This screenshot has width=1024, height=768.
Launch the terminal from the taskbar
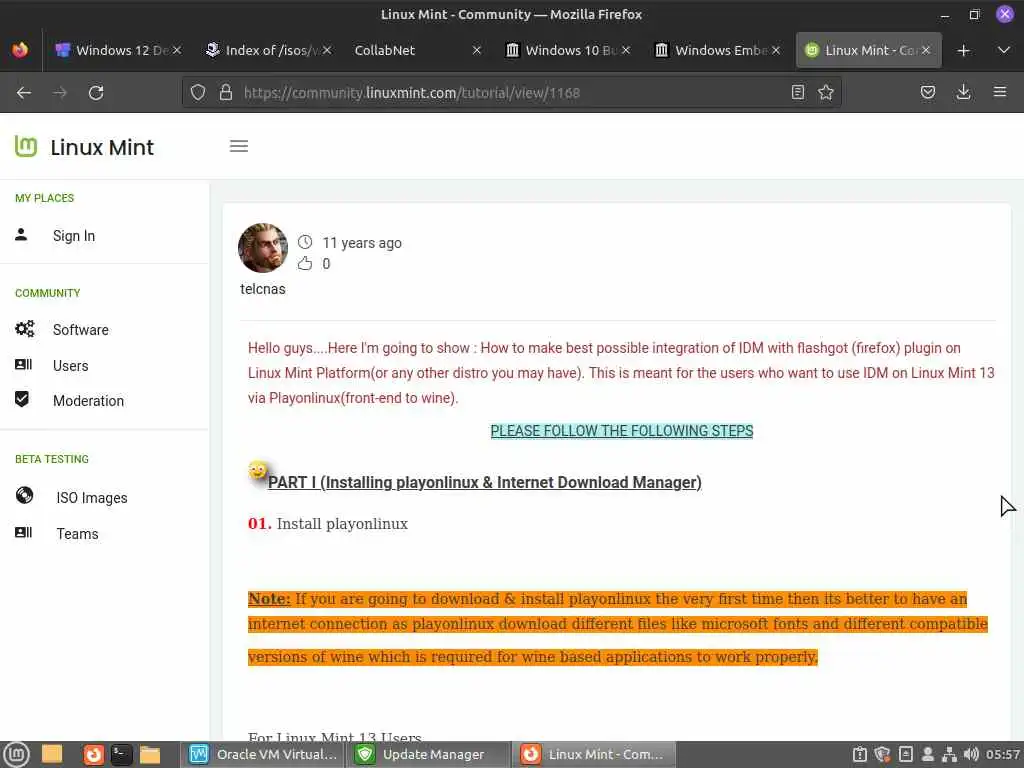point(121,754)
